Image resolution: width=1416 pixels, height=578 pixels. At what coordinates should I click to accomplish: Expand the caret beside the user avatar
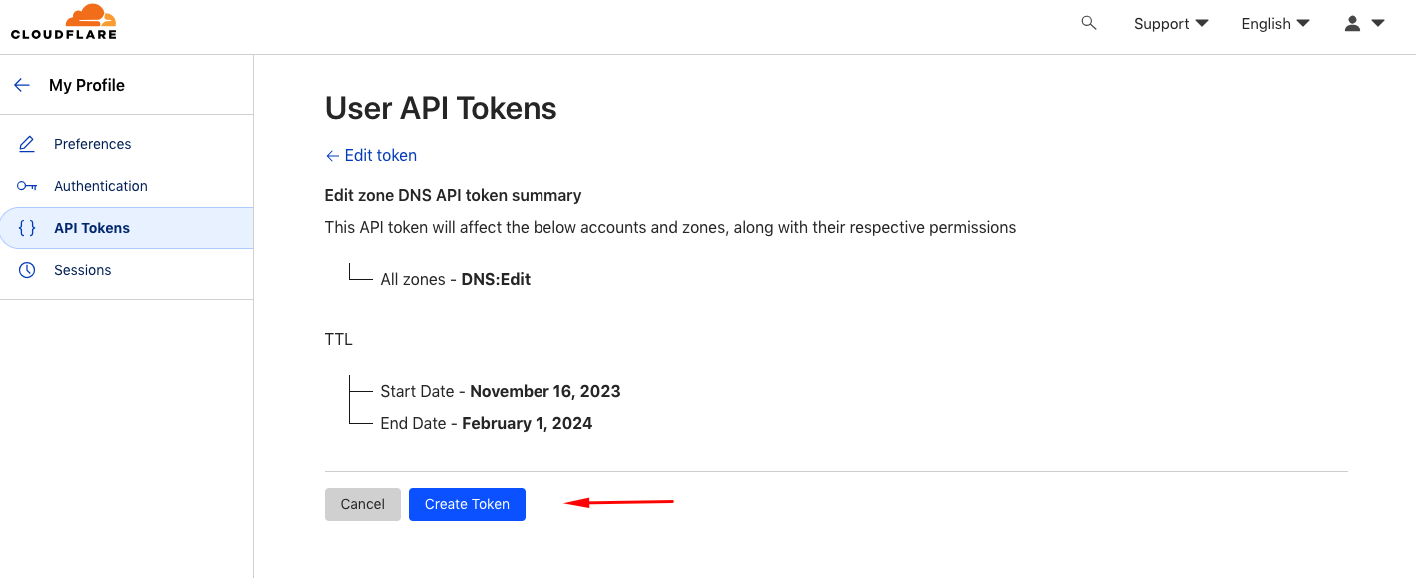click(1378, 23)
